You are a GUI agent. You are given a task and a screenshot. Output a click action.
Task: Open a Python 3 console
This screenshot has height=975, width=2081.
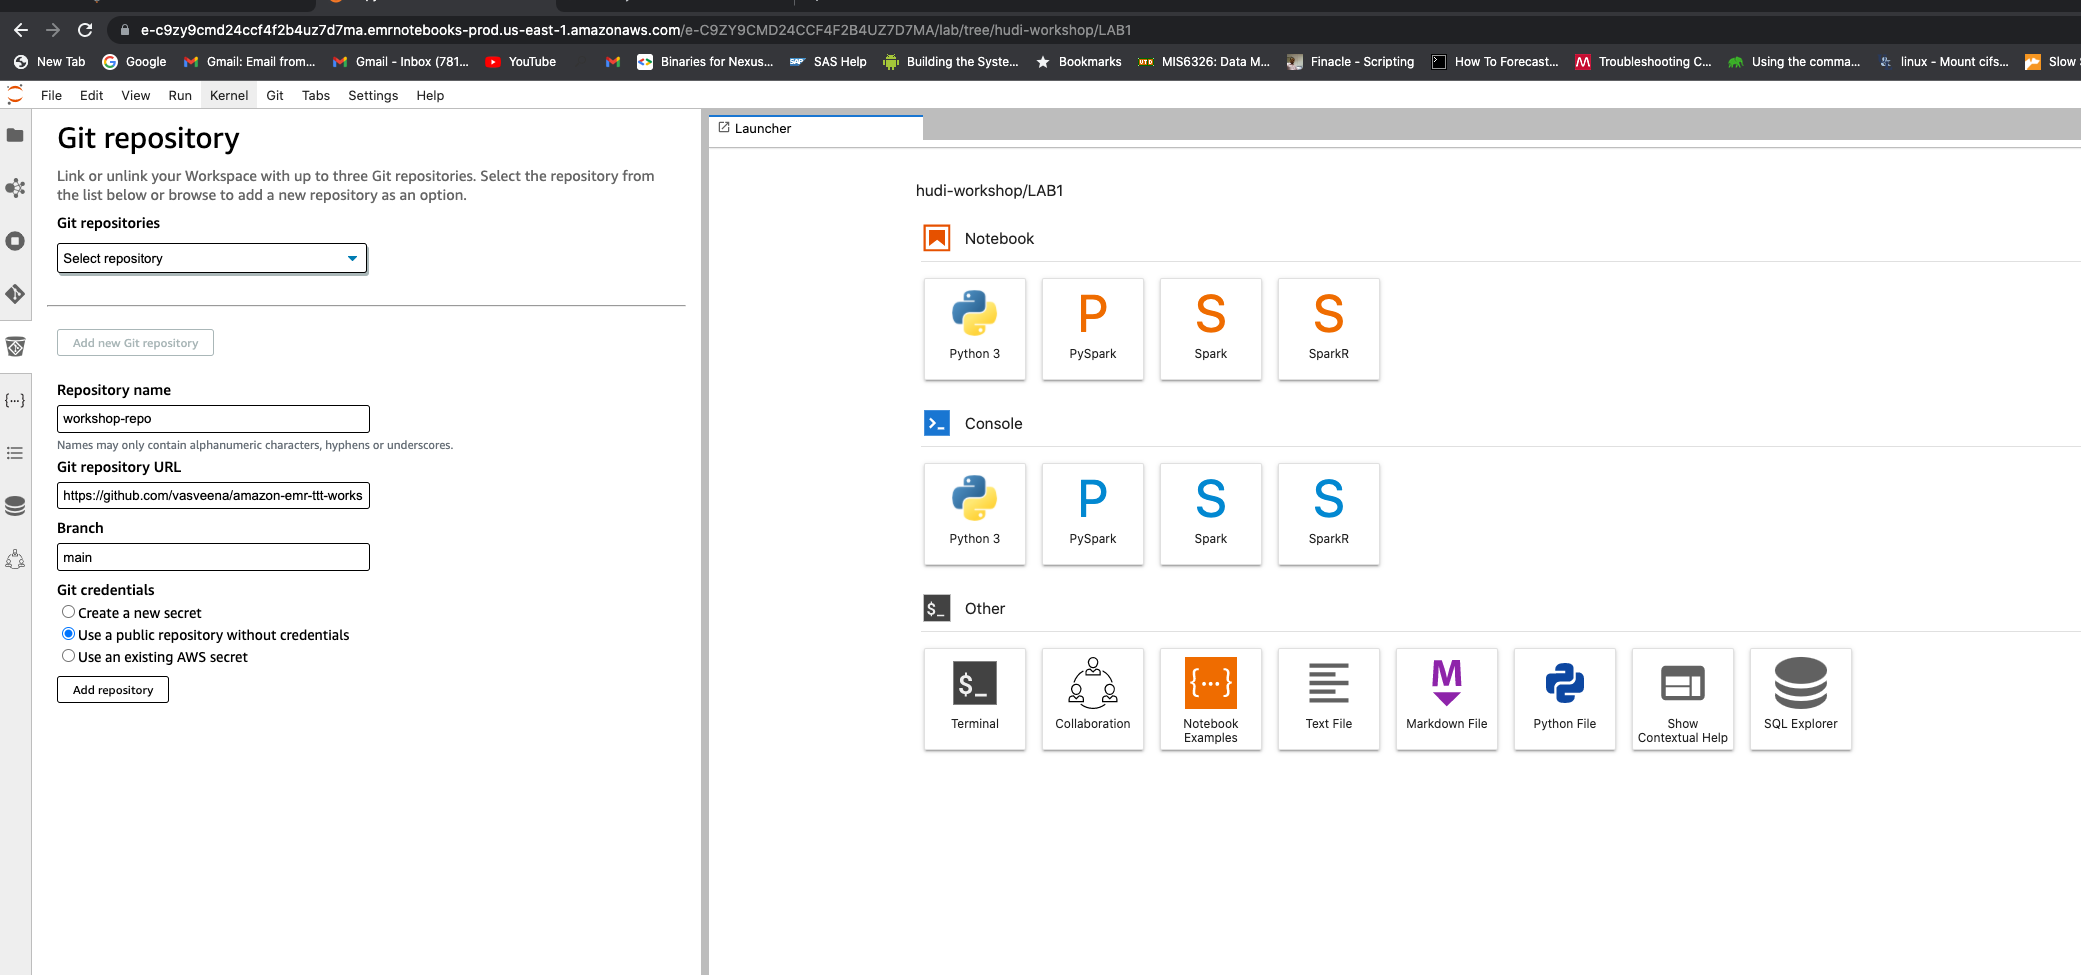[974, 514]
